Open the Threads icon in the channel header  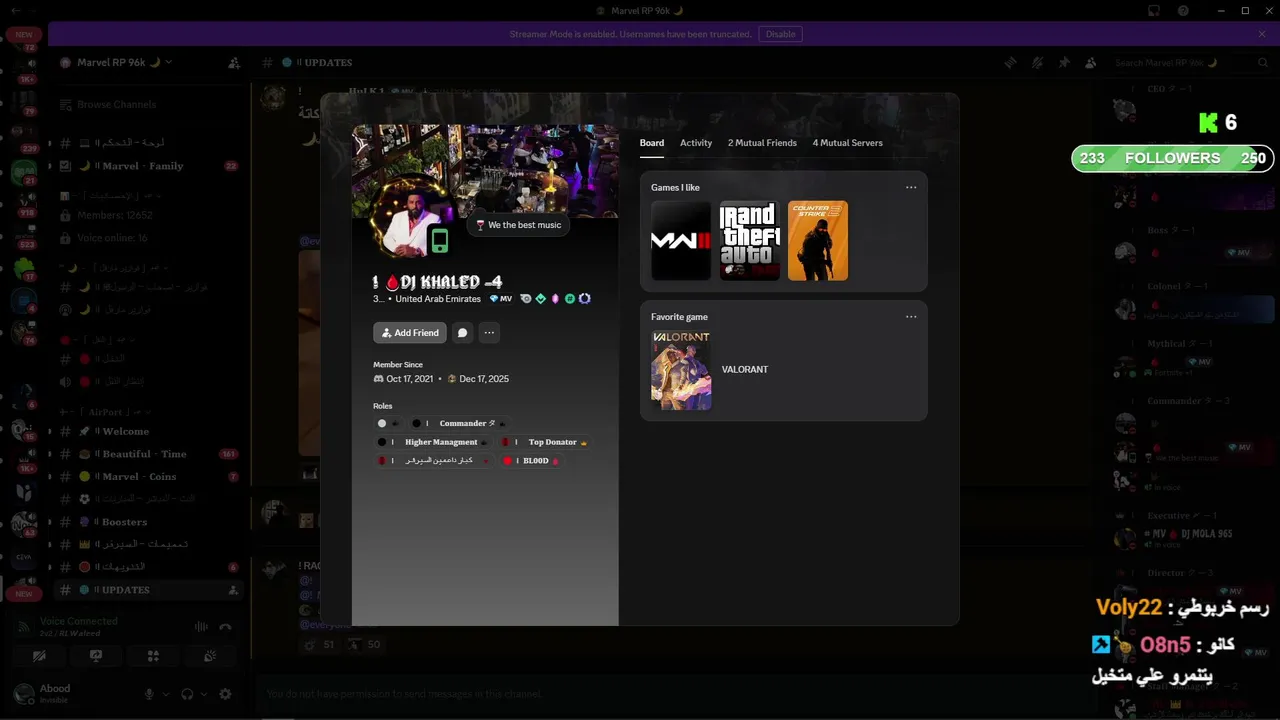[1011, 63]
